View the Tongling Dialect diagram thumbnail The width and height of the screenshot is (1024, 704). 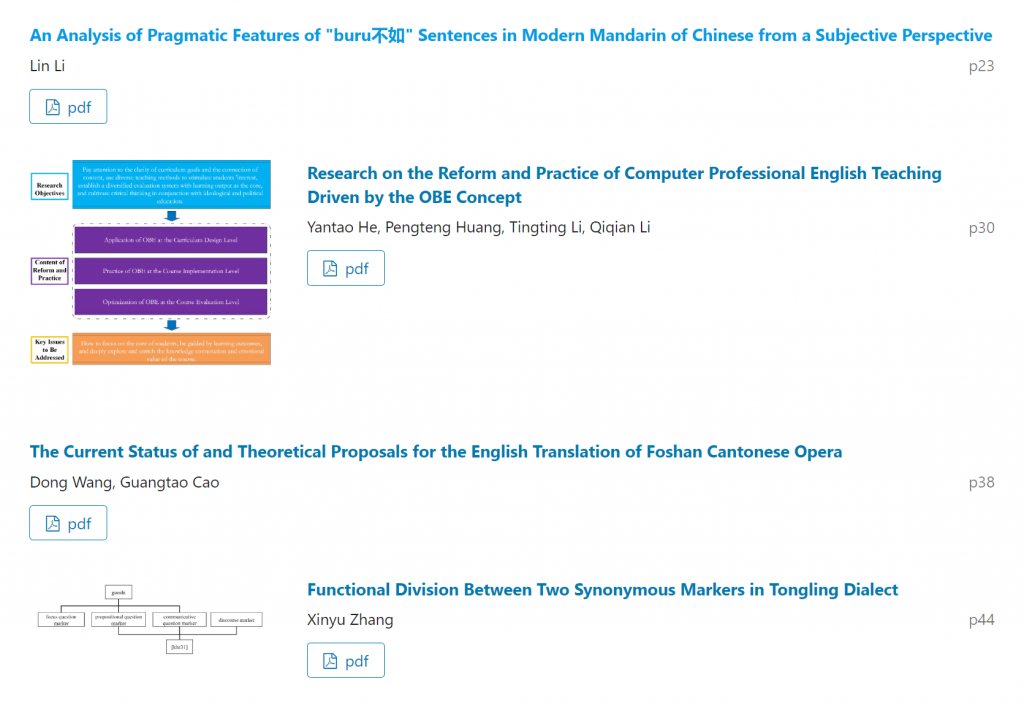click(151, 618)
